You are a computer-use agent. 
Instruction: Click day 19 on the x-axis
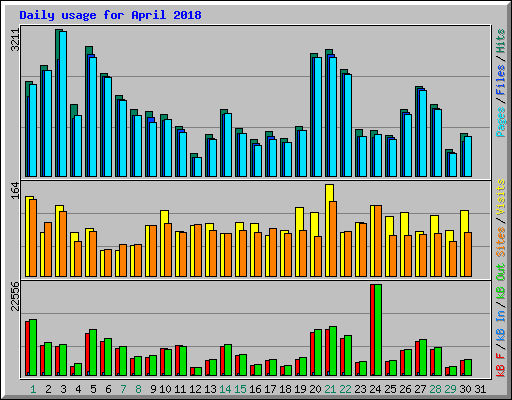[300, 389]
